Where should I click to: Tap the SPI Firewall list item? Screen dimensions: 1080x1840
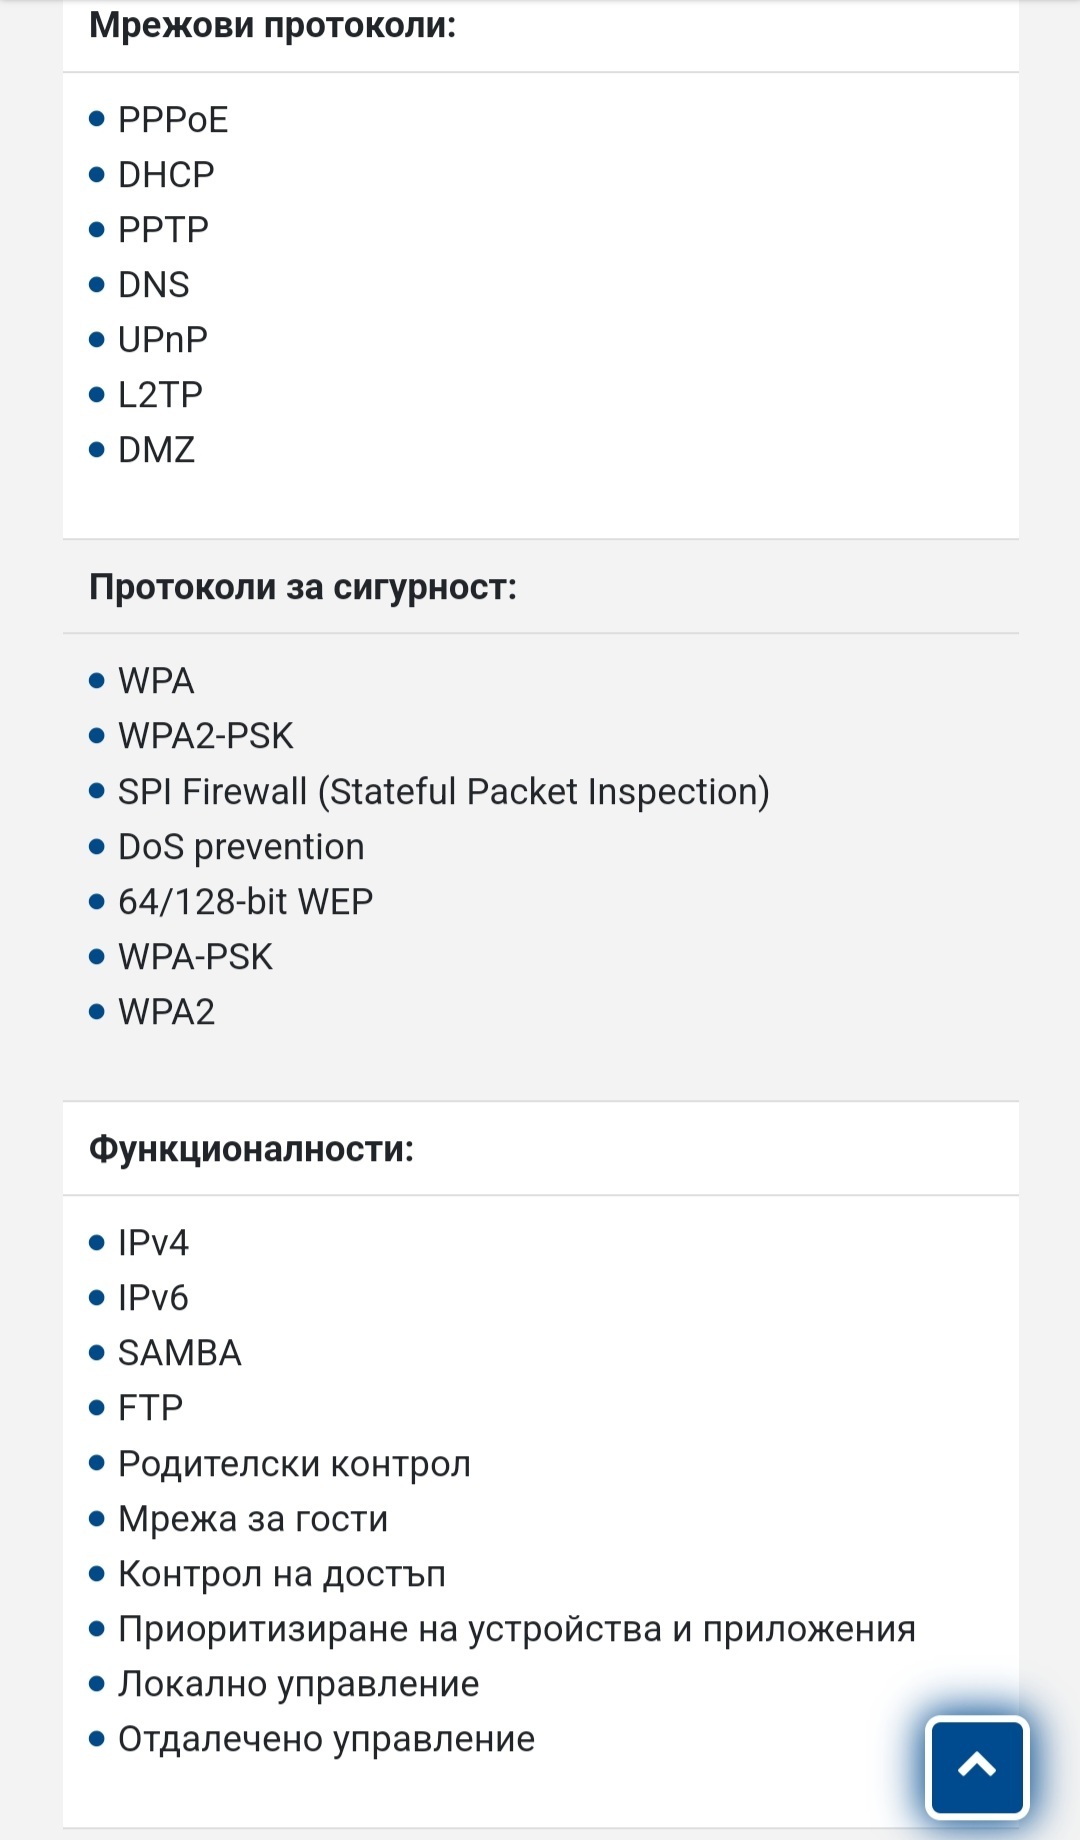coord(443,792)
